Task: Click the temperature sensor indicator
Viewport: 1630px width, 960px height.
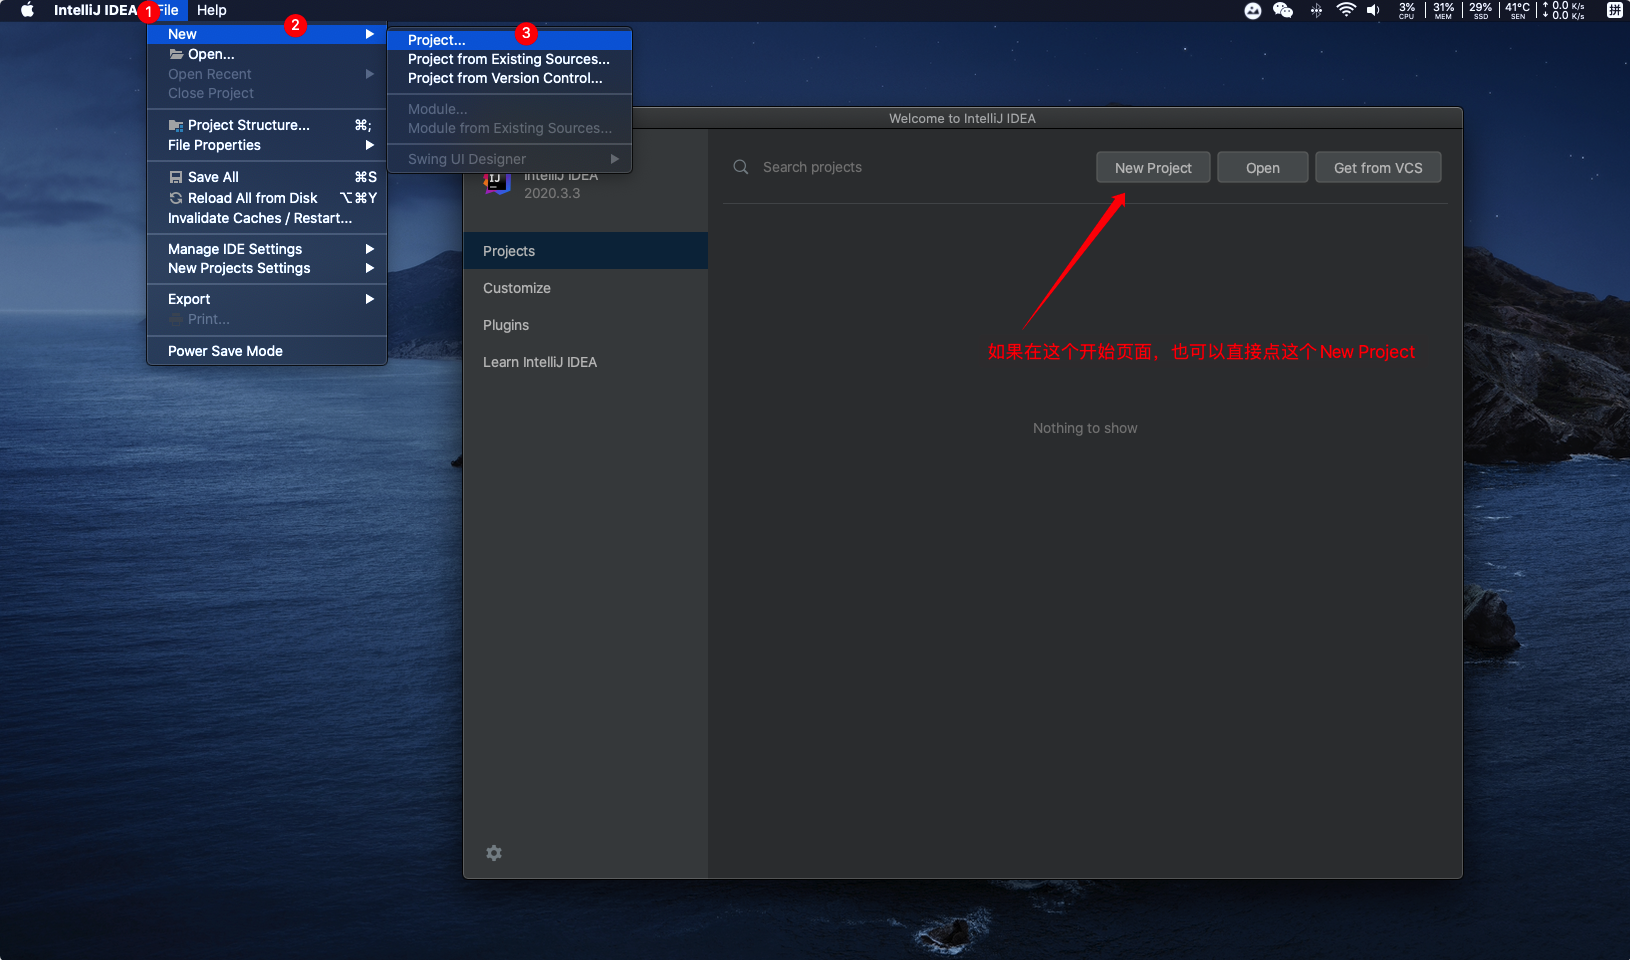Action: point(1517,10)
